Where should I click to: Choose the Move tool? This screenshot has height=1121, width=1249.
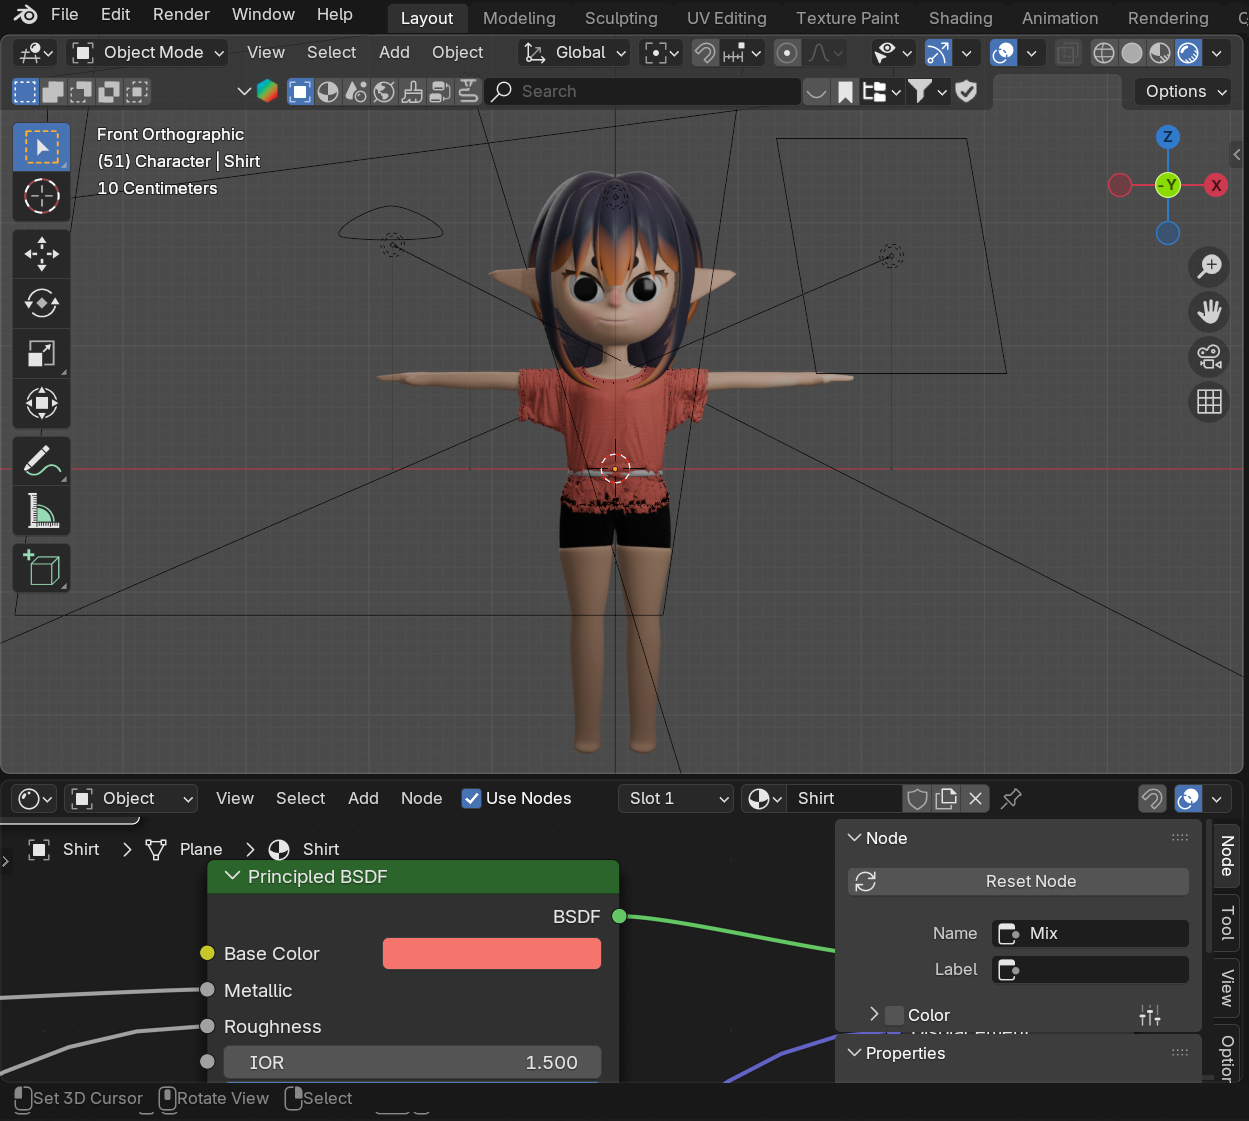tap(41, 254)
